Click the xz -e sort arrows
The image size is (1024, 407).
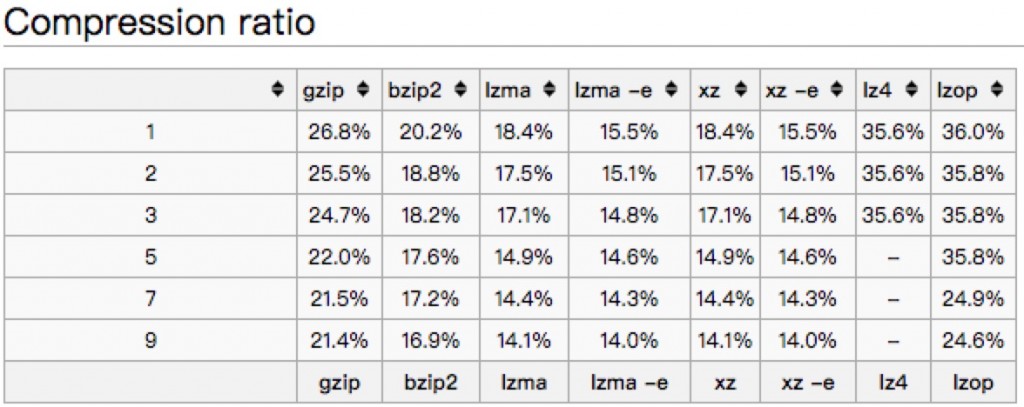838,90
